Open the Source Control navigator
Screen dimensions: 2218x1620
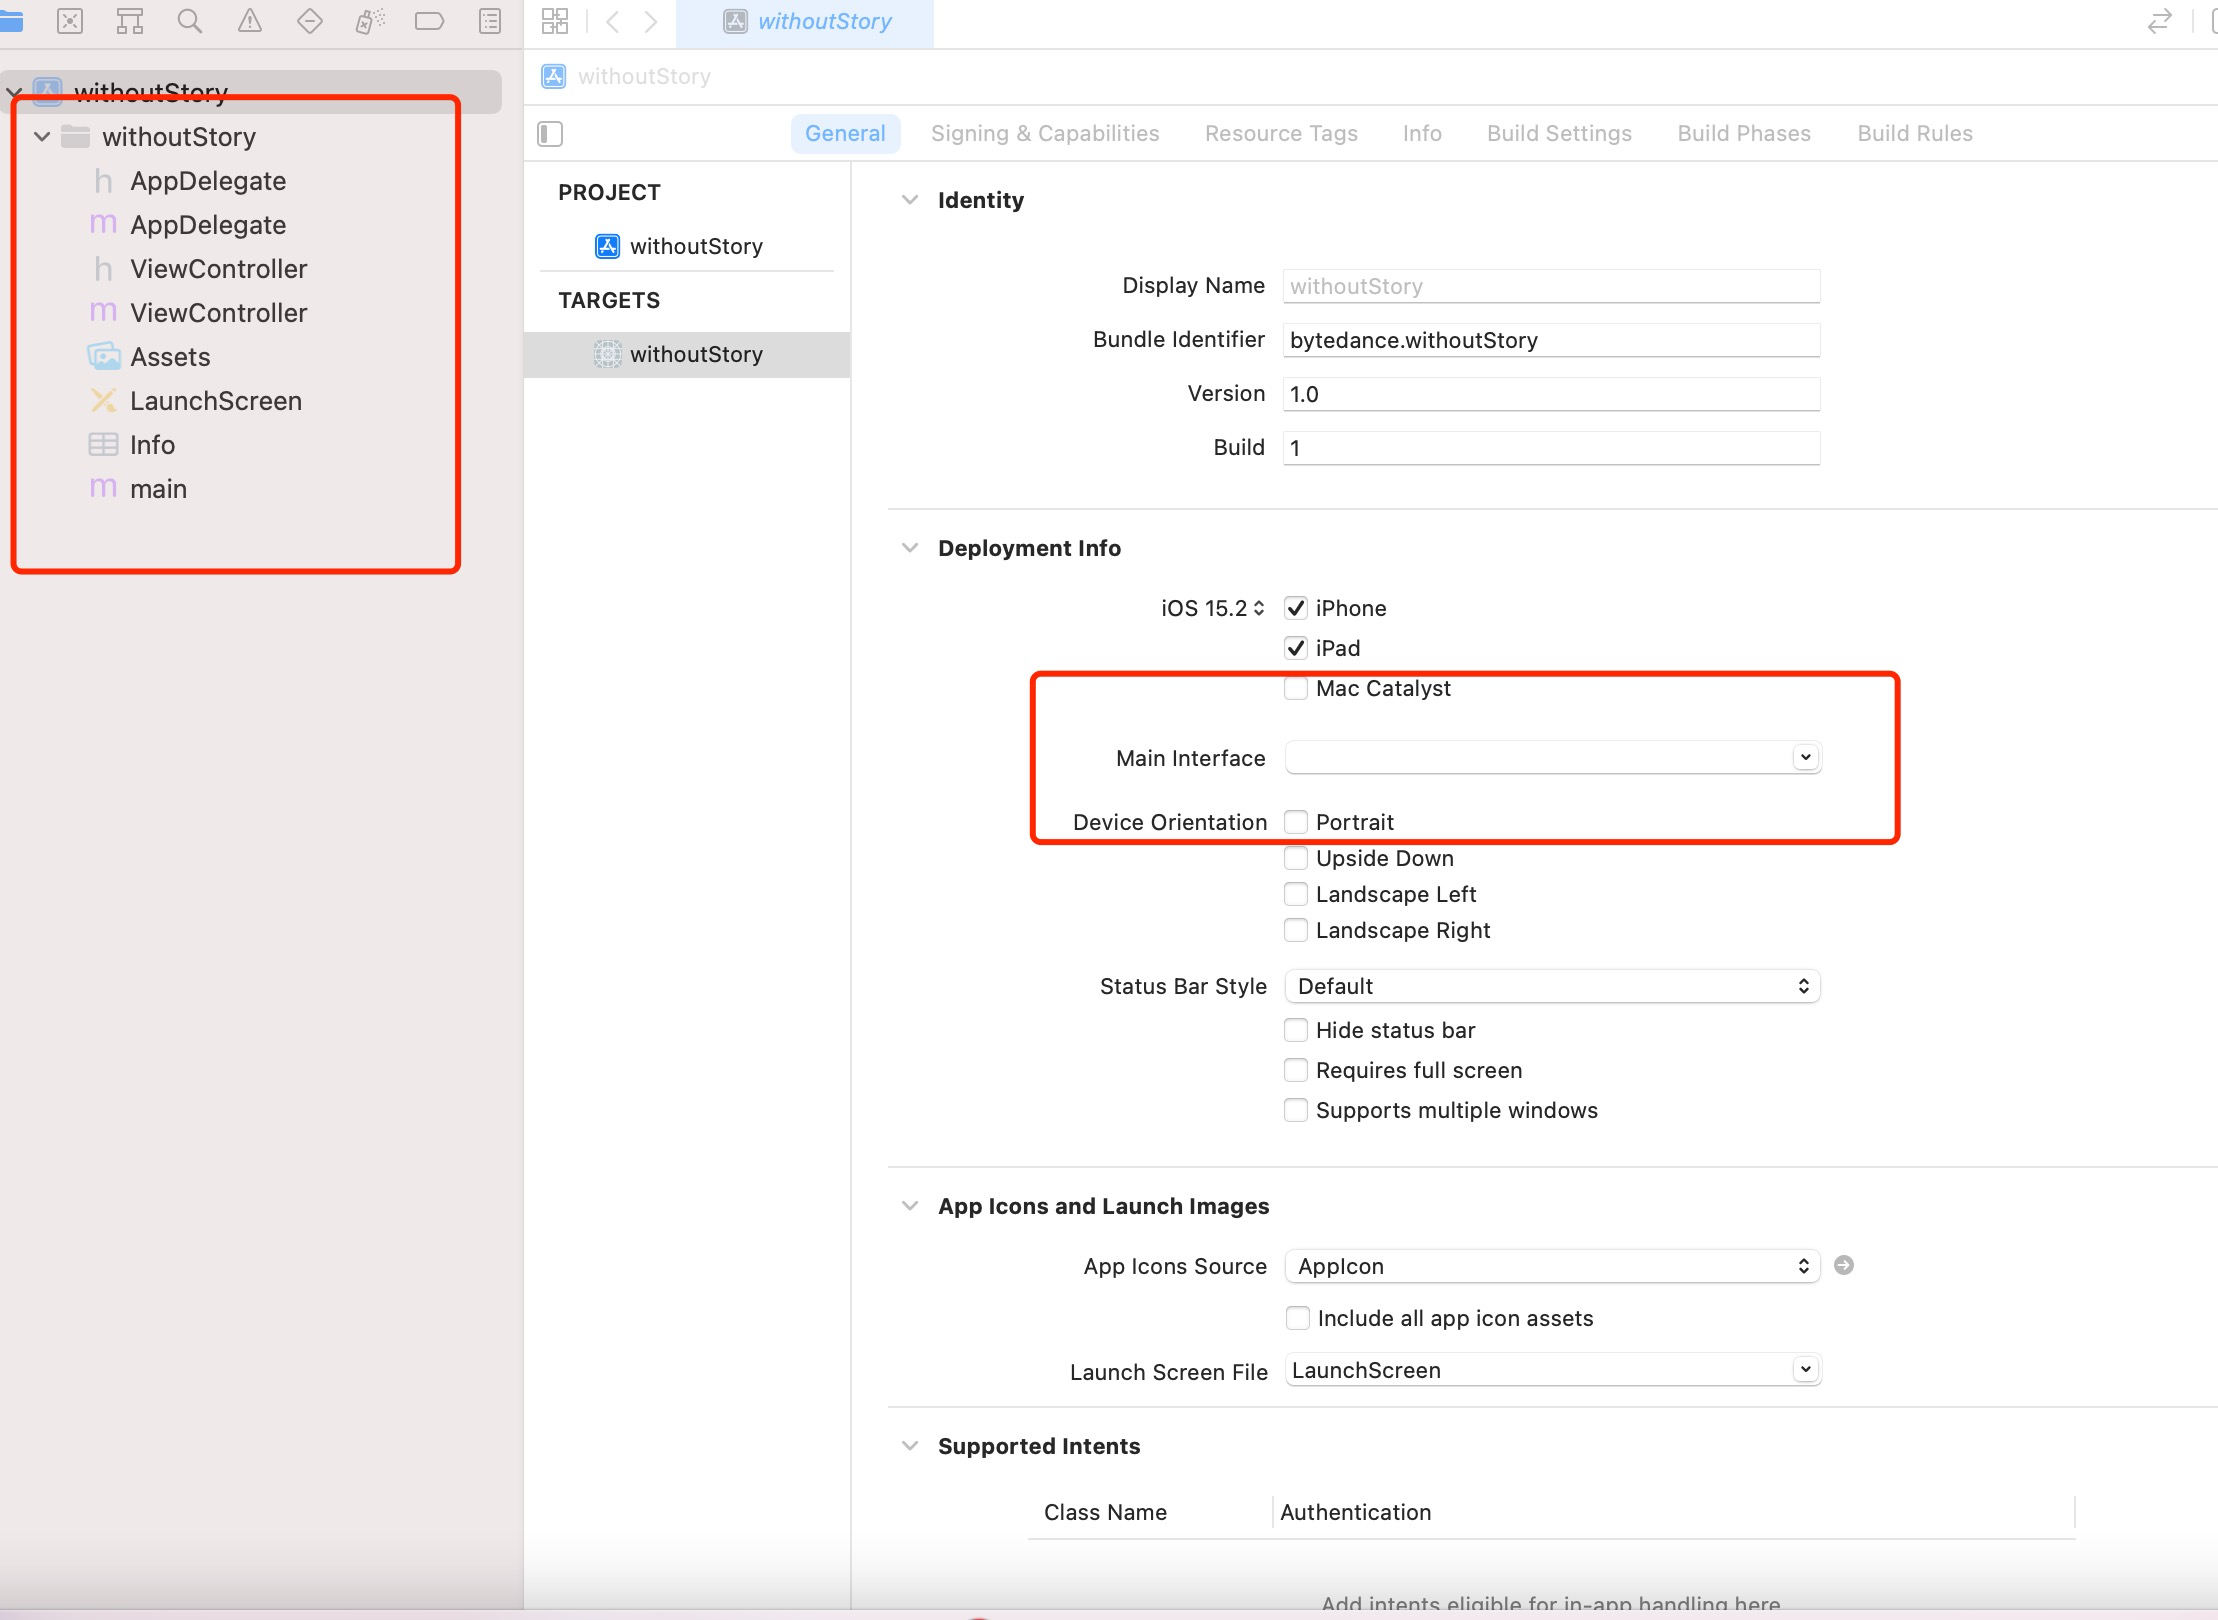point(70,21)
